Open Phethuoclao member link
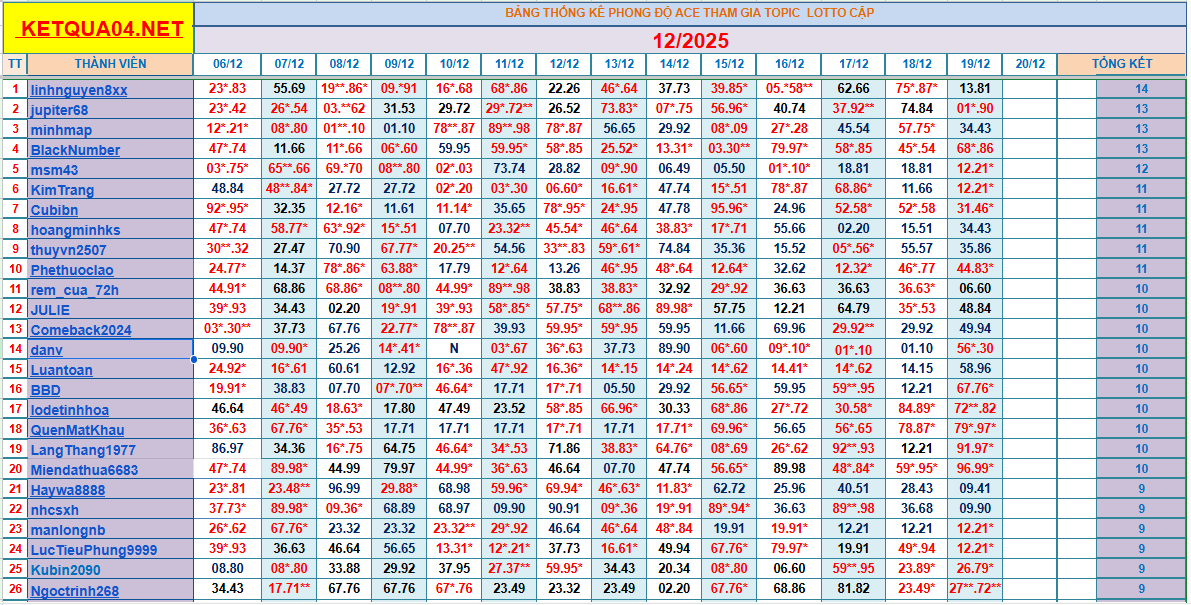Screen dimensions: 1191x605 tap(72, 270)
